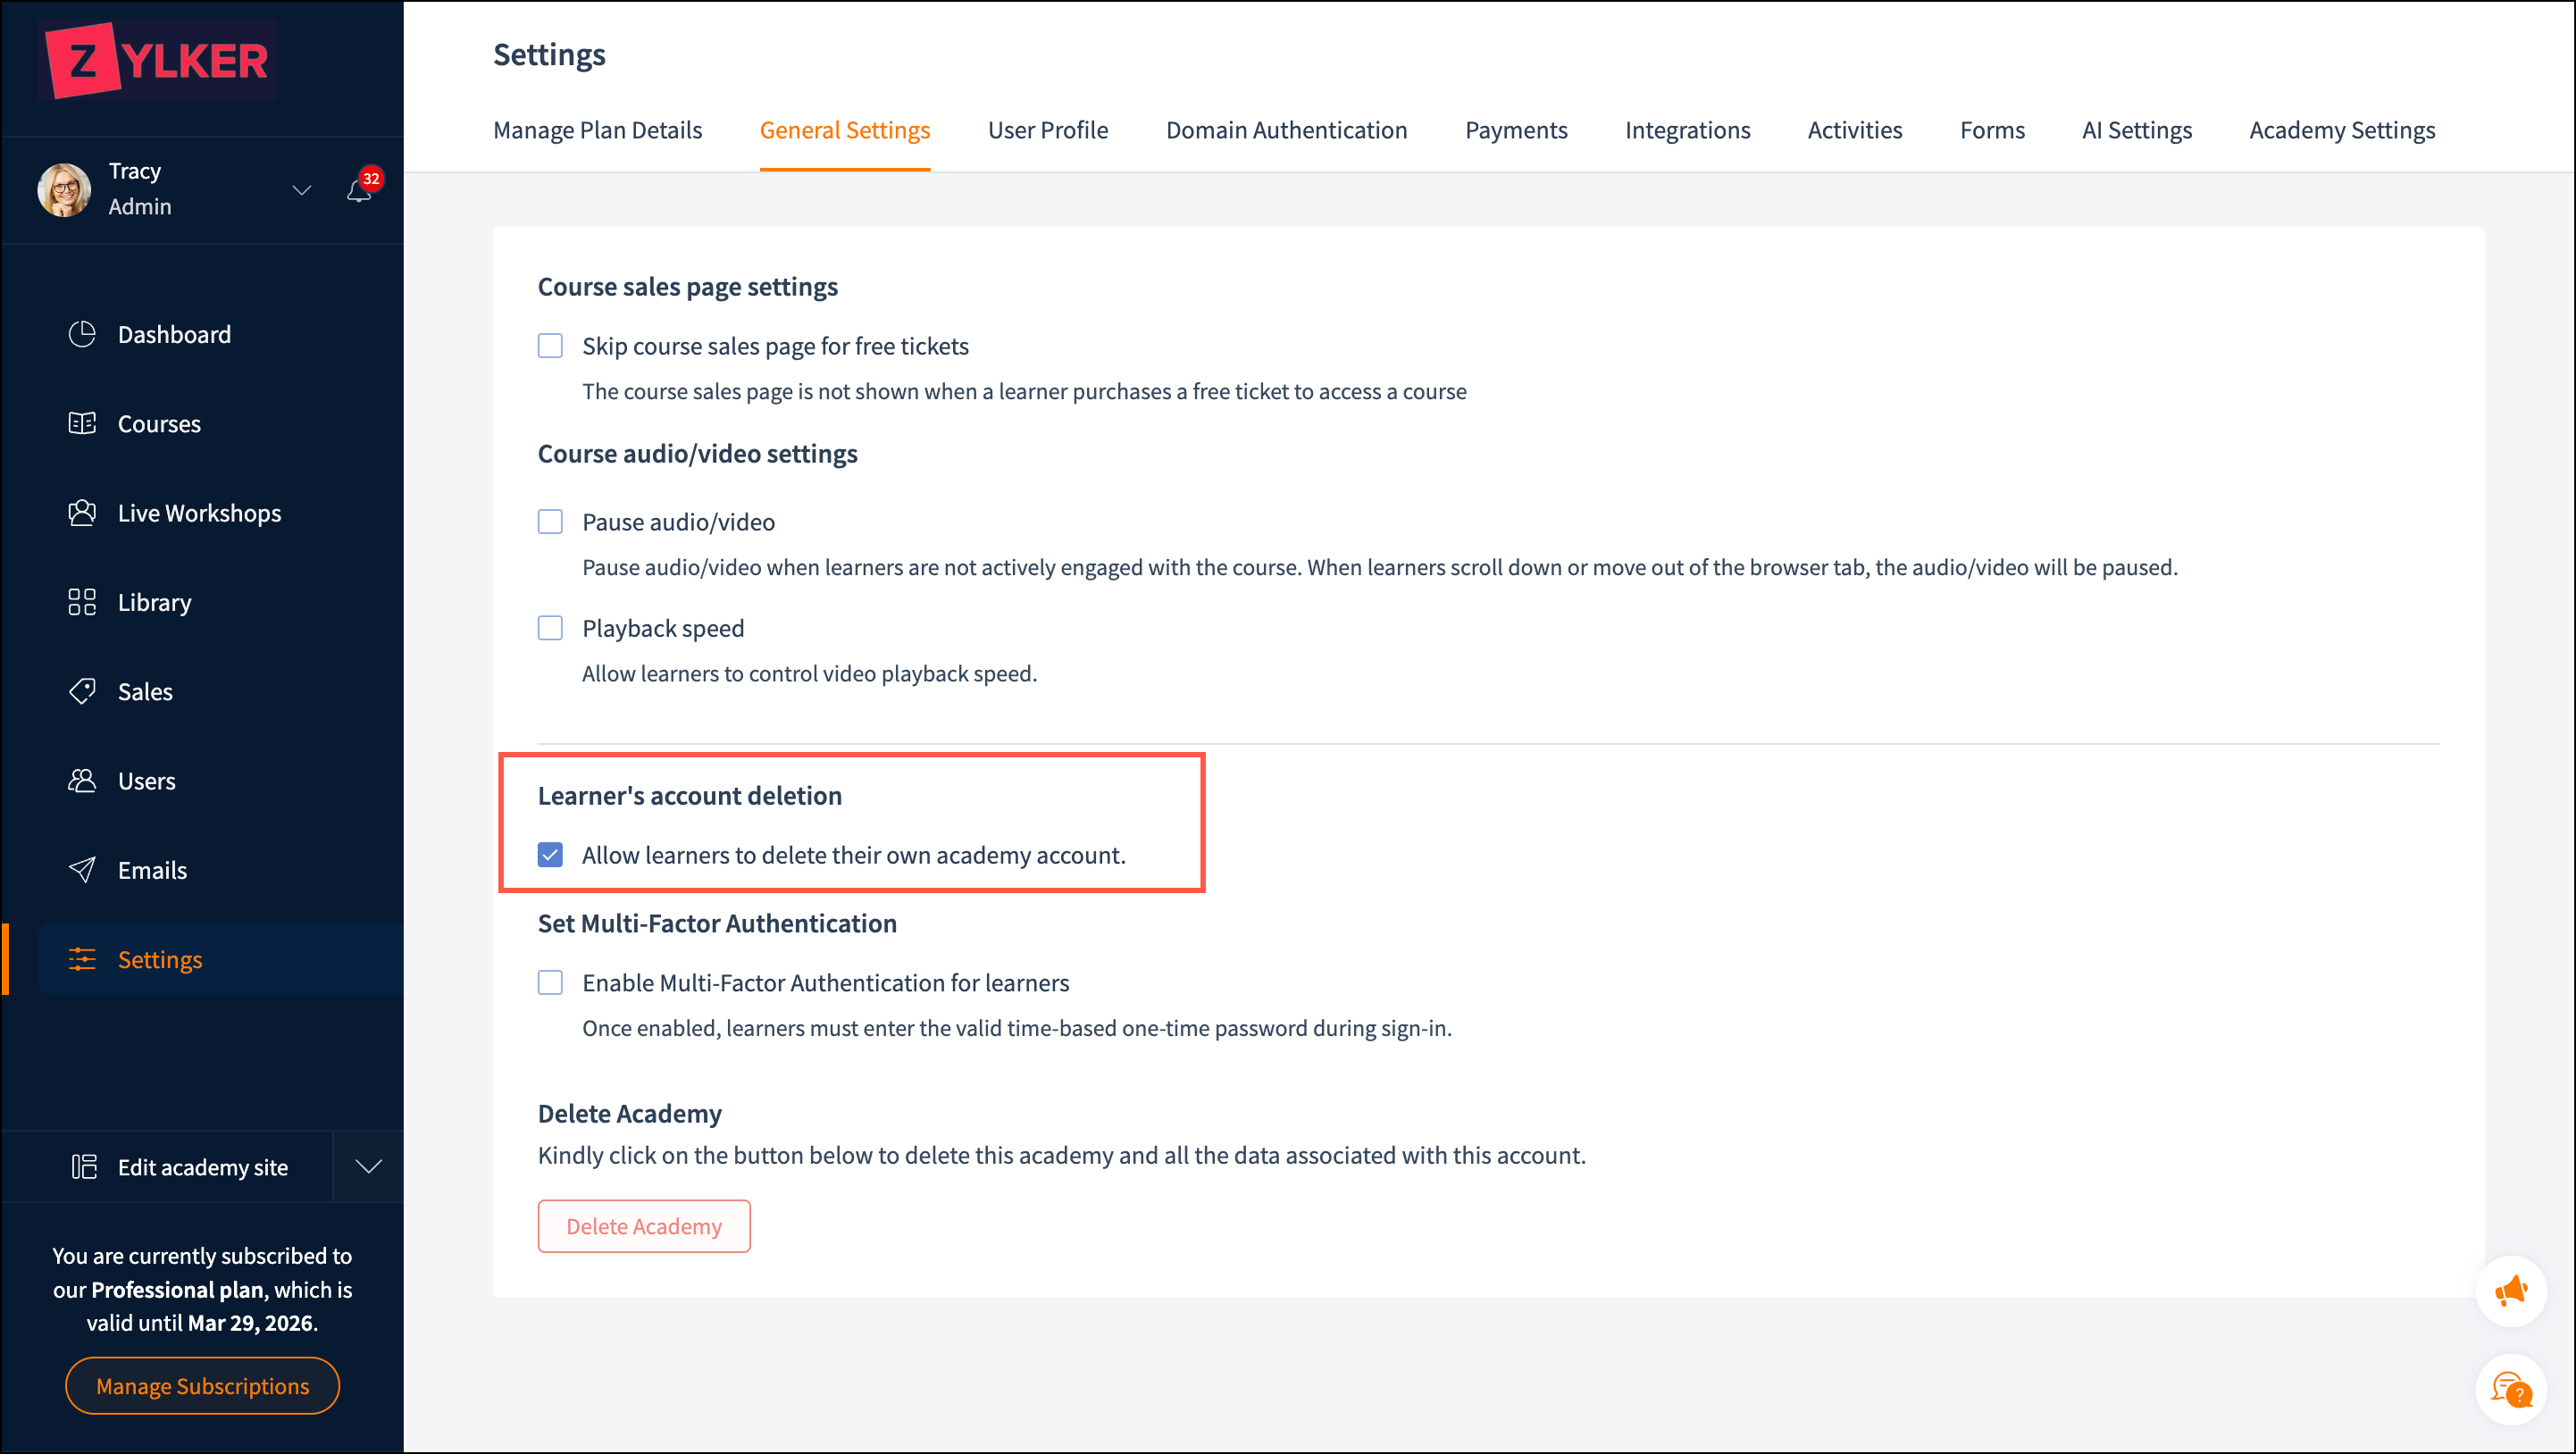The width and height of the screenshot is (2576, 1454).
Task: Click the Live Workshops sidebar icon
Action: (82, 513)
